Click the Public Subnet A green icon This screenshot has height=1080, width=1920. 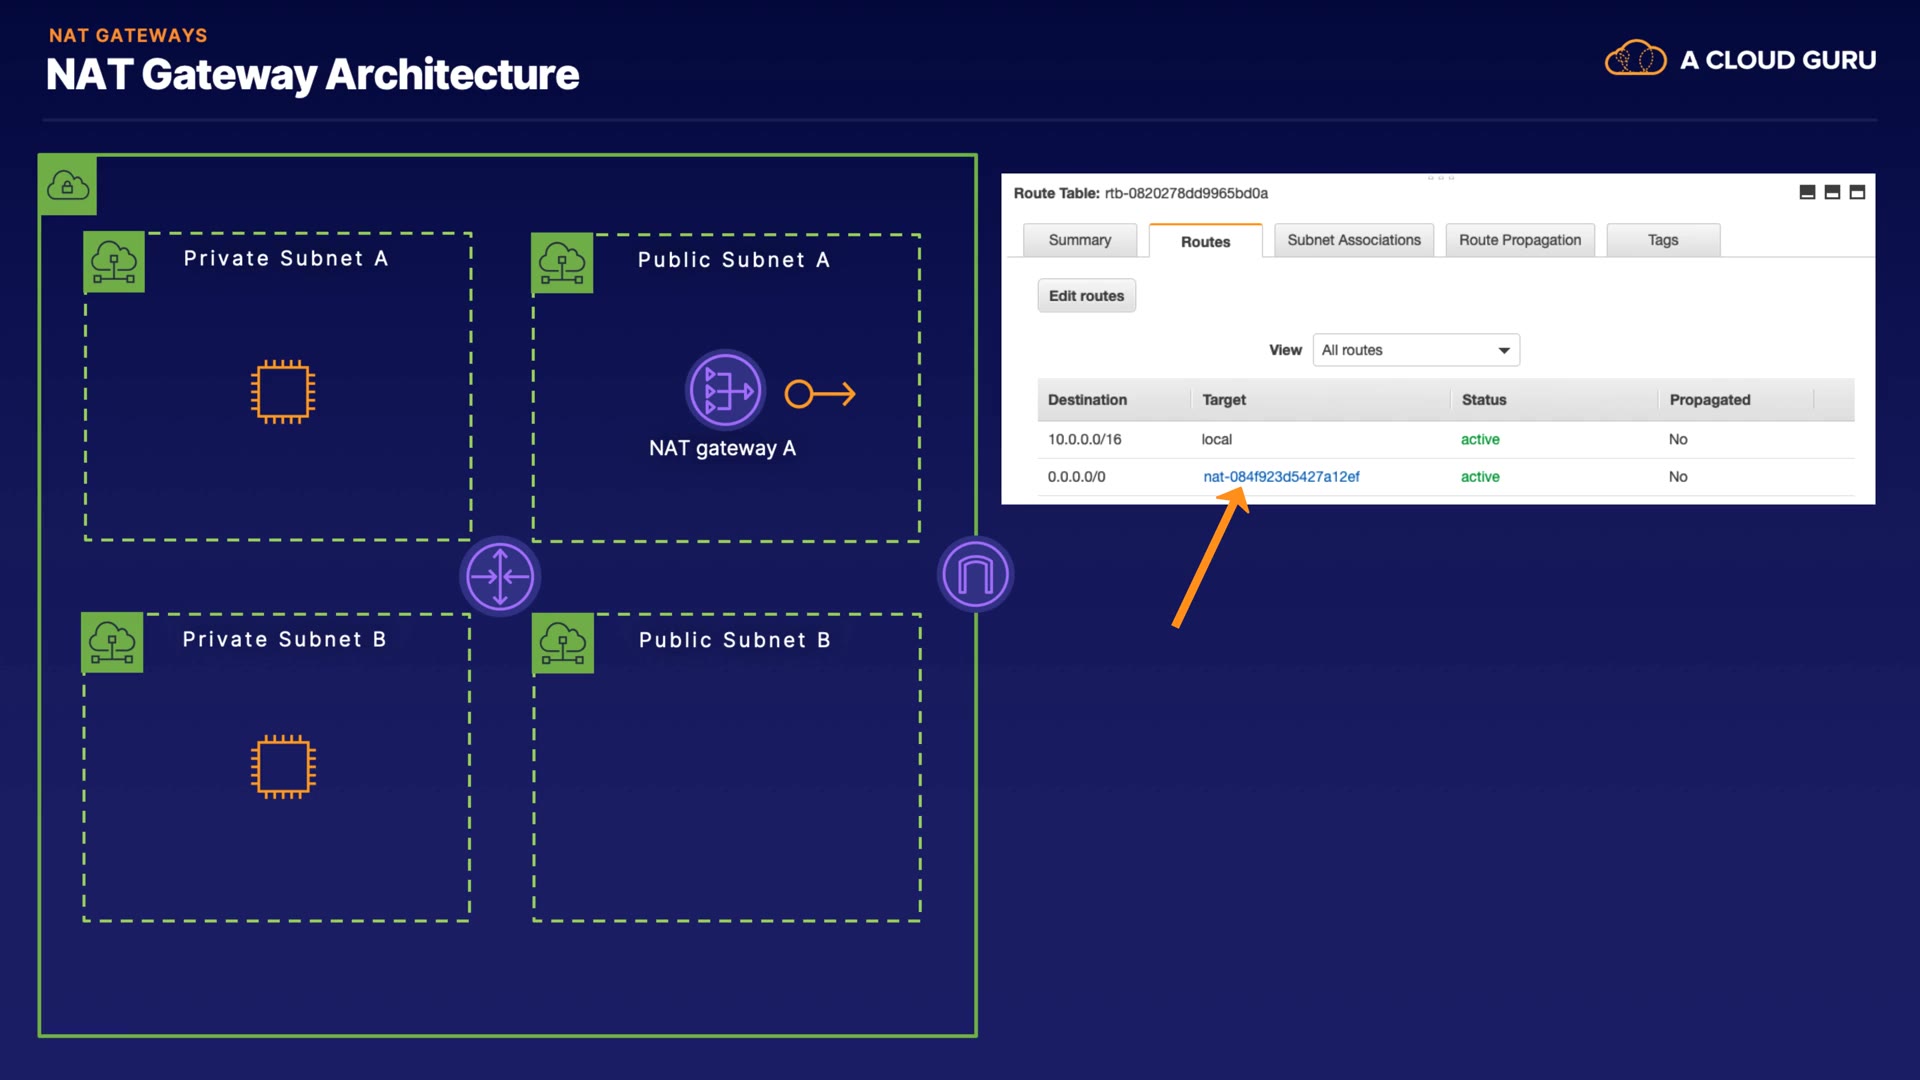point(562,263)
